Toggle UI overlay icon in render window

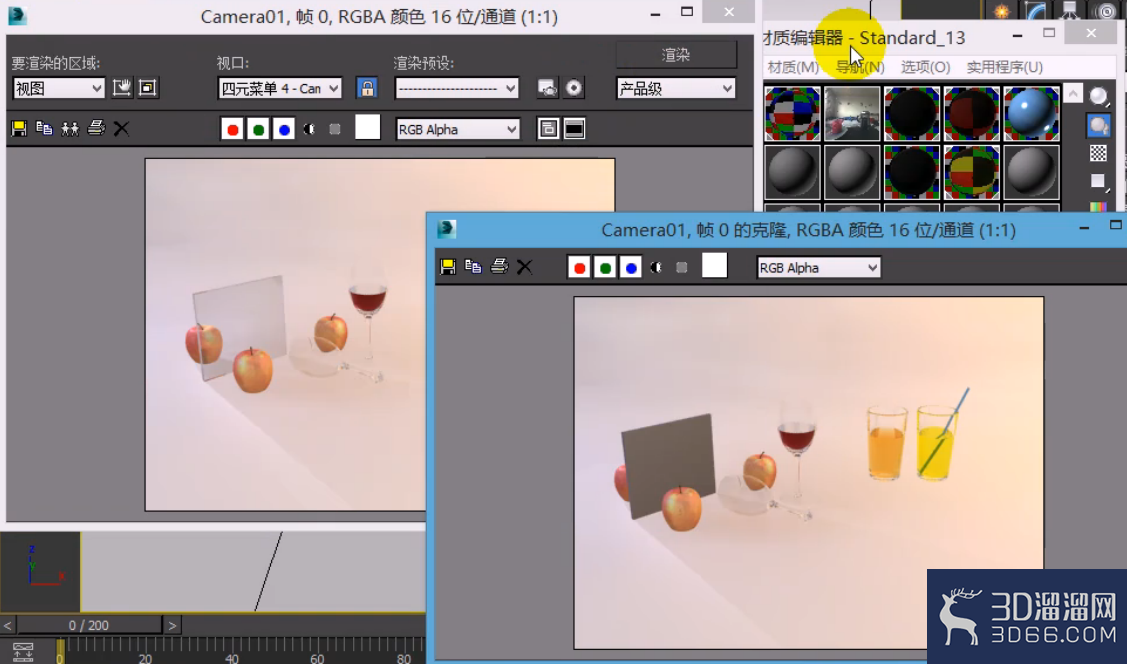548,129
